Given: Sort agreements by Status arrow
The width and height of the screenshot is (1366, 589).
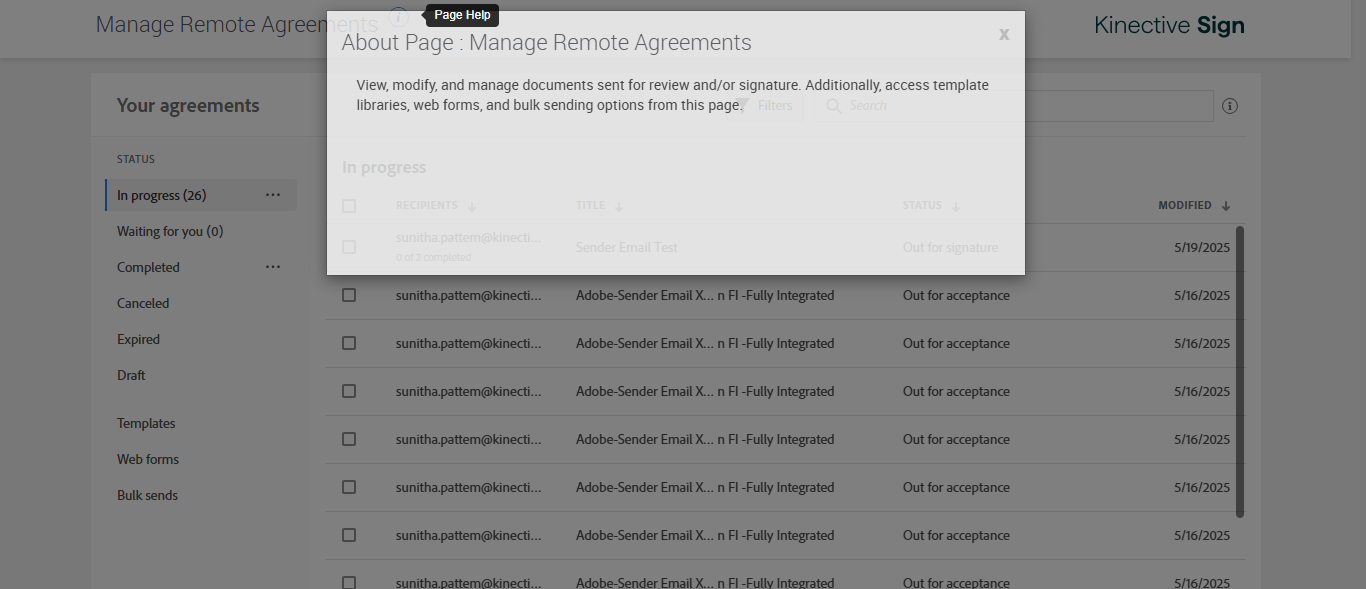Looking at the screenshot, I should coord(956,206).
